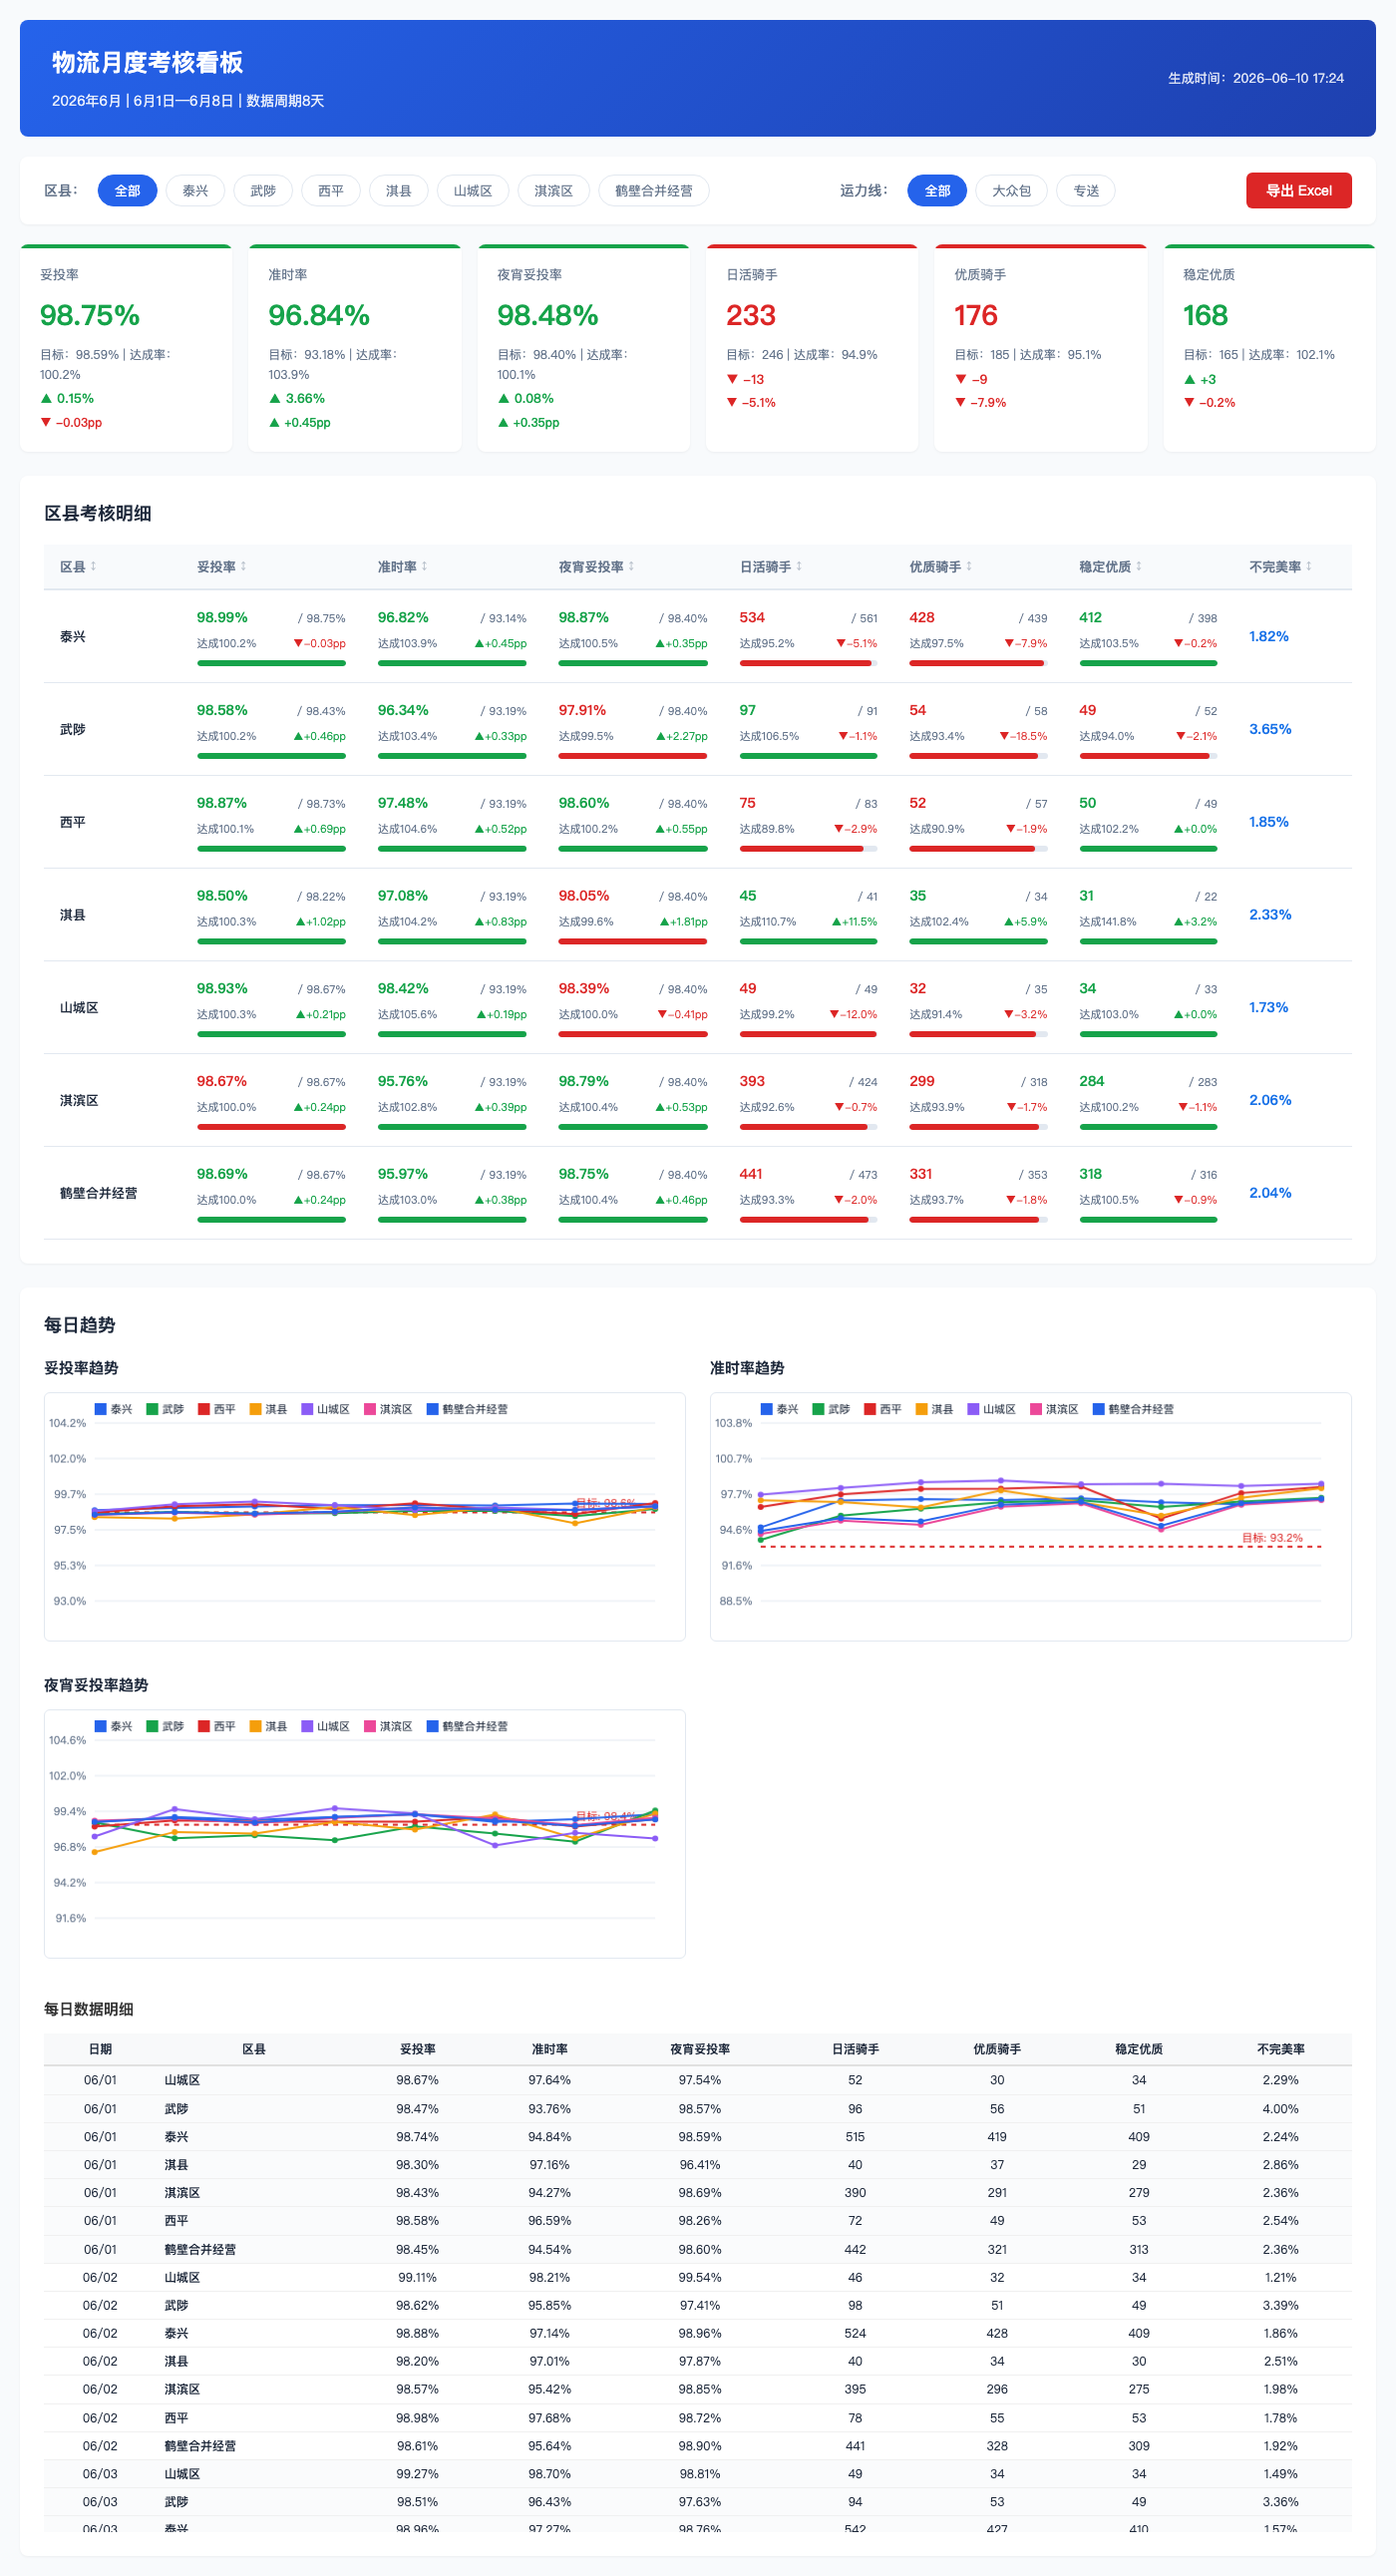Filter by 泰兴 district chip
The width and height of the screenshot is (1396, 2576).
[x=195, y=191]
